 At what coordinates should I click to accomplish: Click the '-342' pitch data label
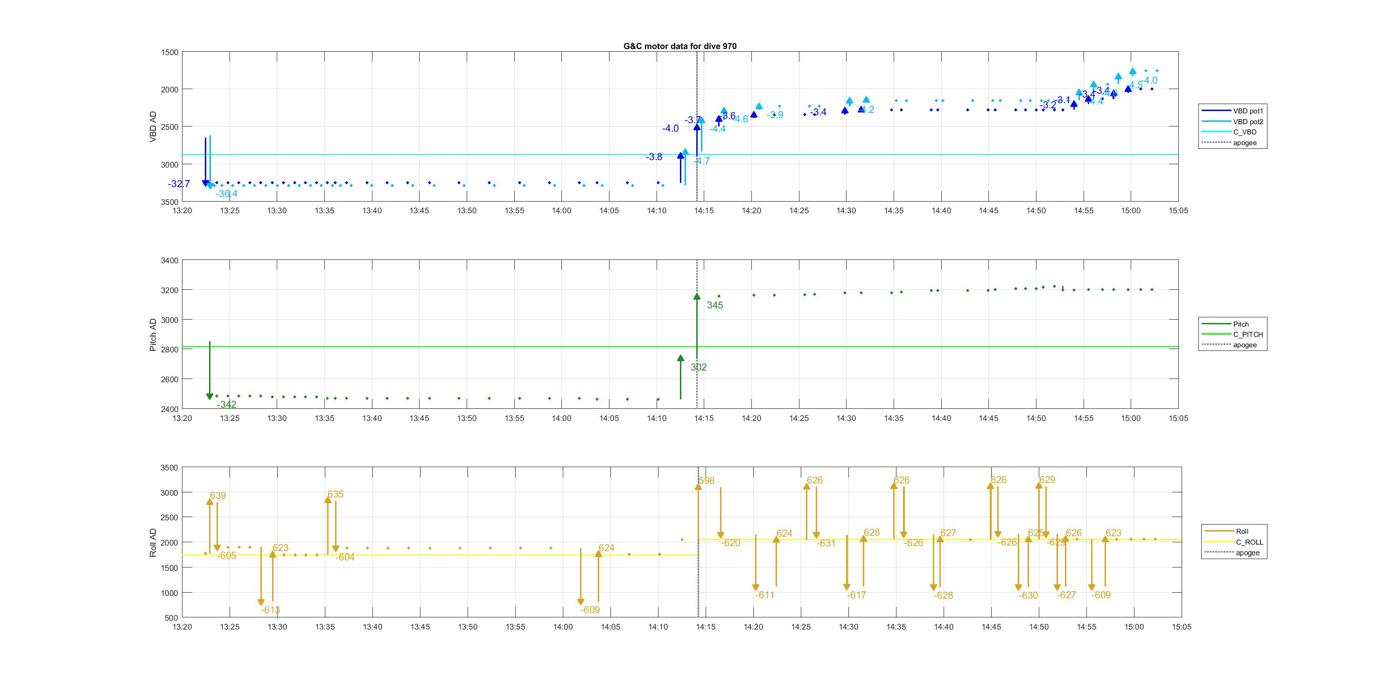[x=228, y=405]
